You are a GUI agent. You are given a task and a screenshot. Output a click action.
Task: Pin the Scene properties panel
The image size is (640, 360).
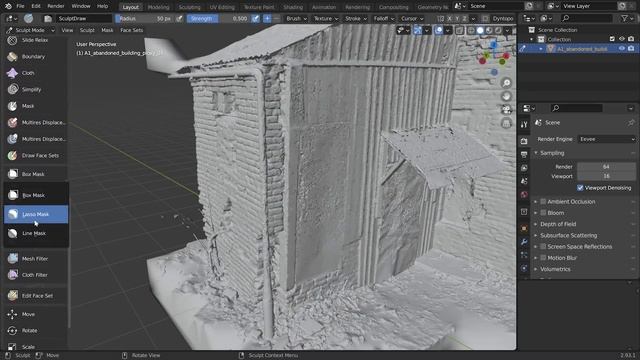[x=631, y=123]
